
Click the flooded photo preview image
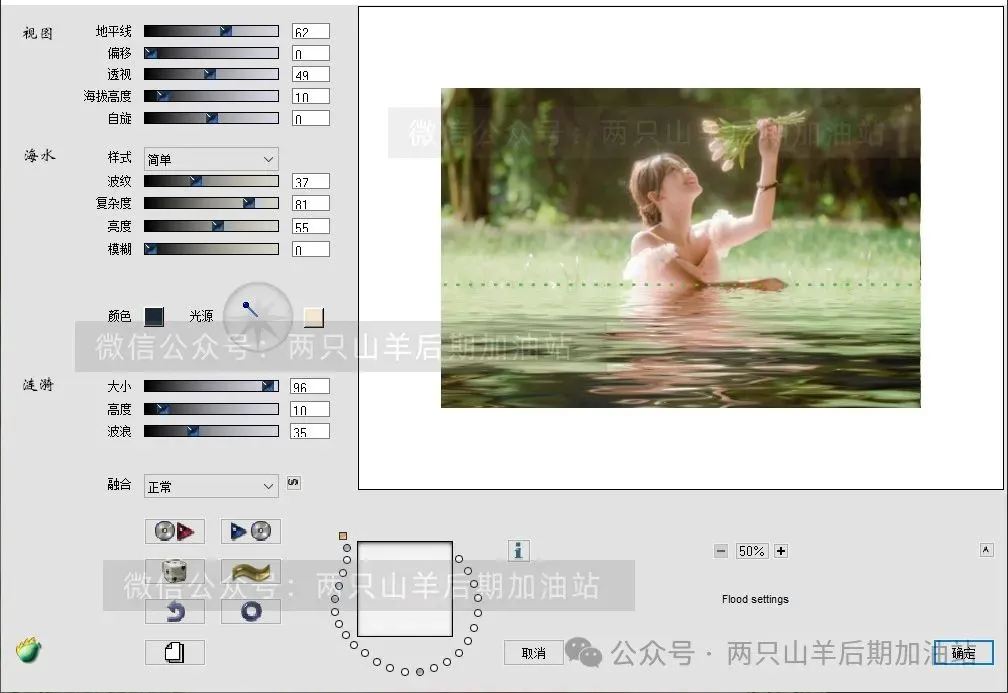pyautogui.click(x=681, y=248)
